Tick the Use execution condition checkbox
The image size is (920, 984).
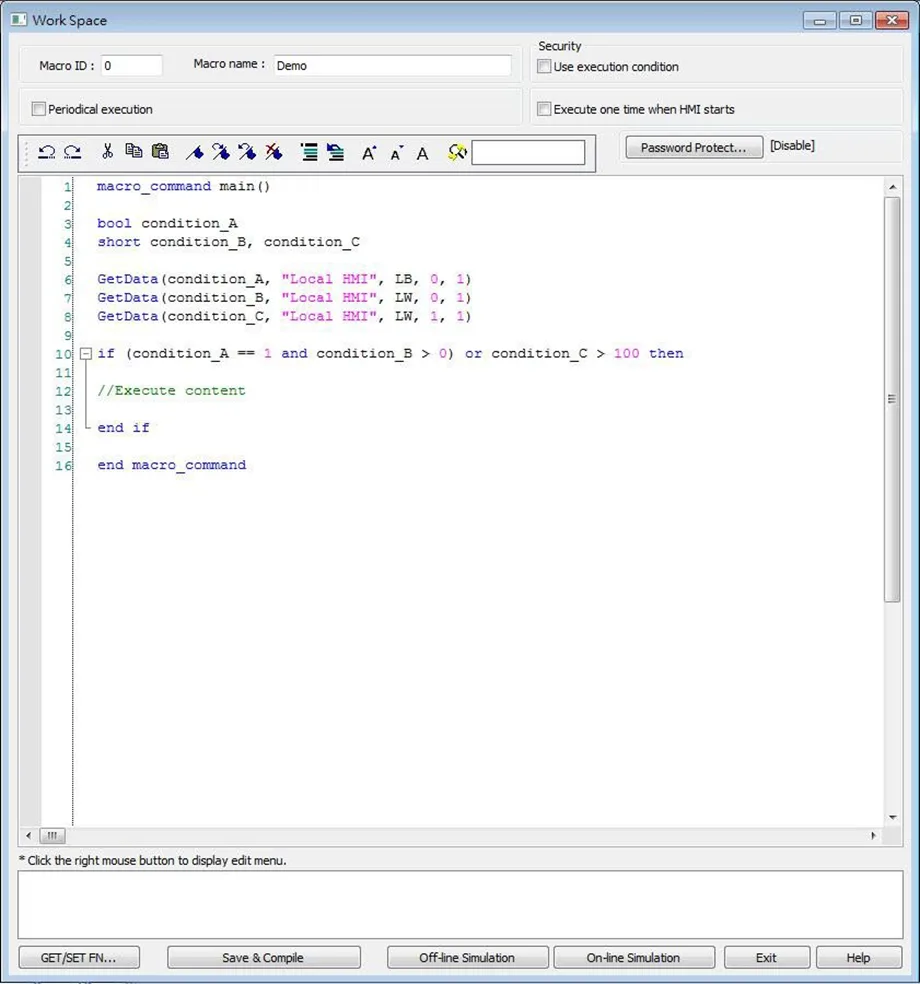[544, 67]
